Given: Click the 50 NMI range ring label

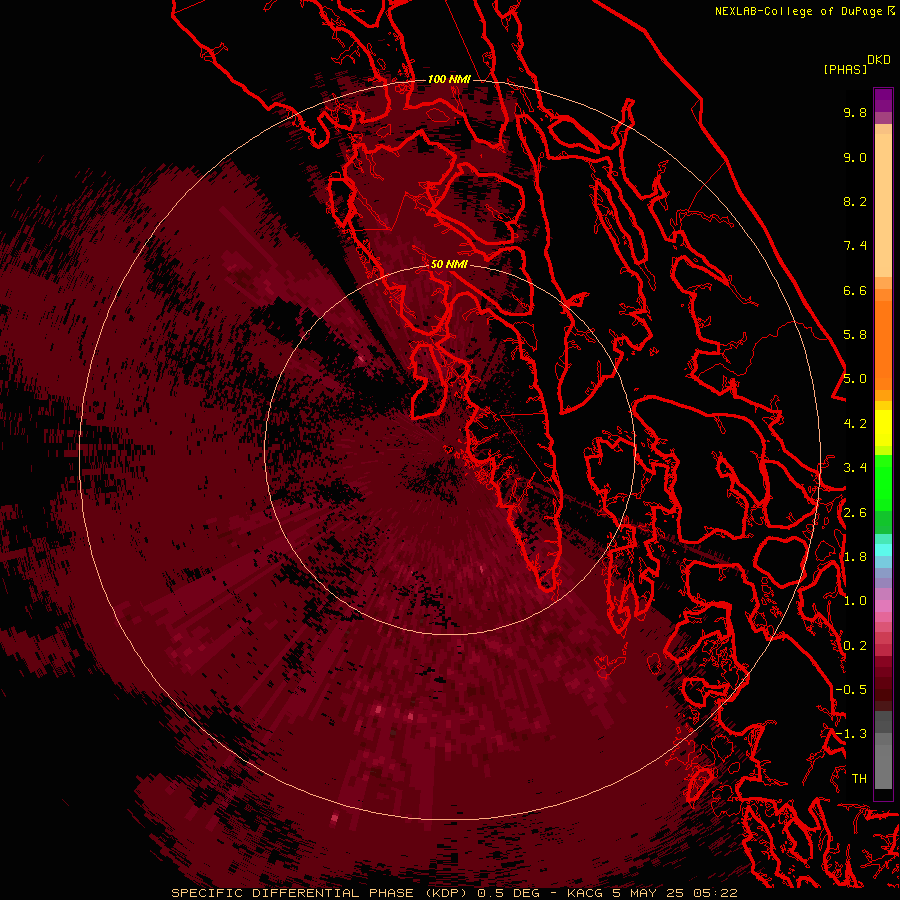Looking at the screenshot, I should coord(449,264).
